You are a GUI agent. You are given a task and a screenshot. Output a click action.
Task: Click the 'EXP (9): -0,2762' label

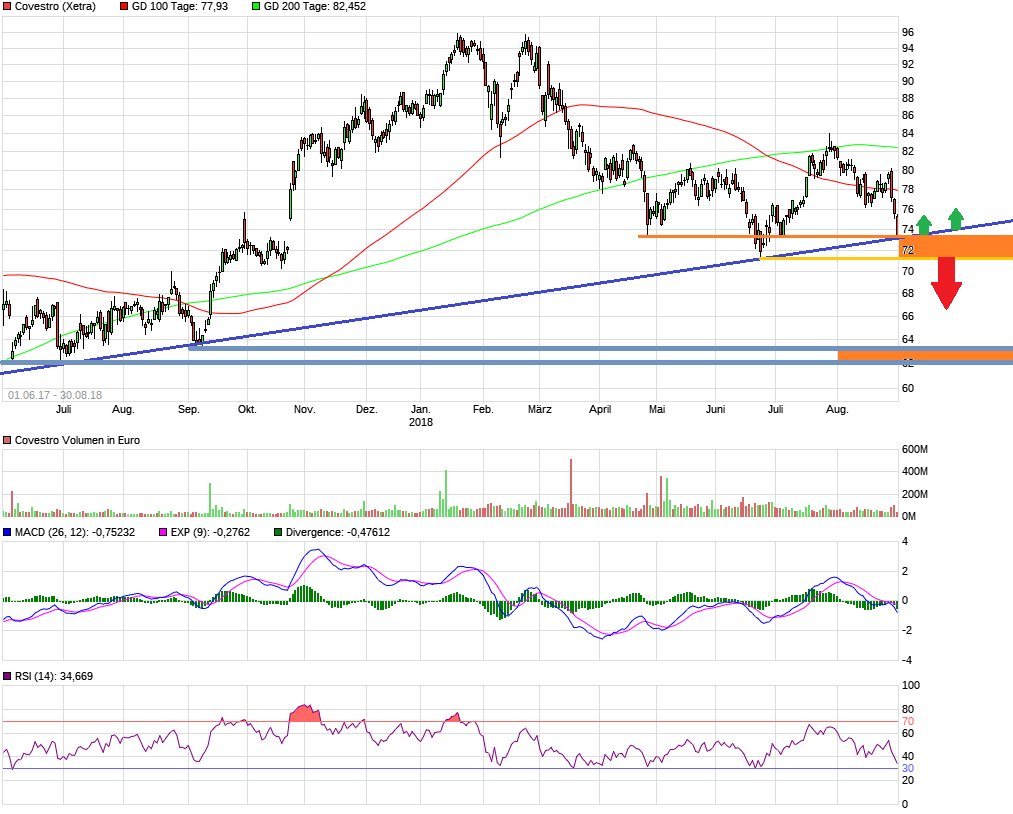(x=210, y=532)
